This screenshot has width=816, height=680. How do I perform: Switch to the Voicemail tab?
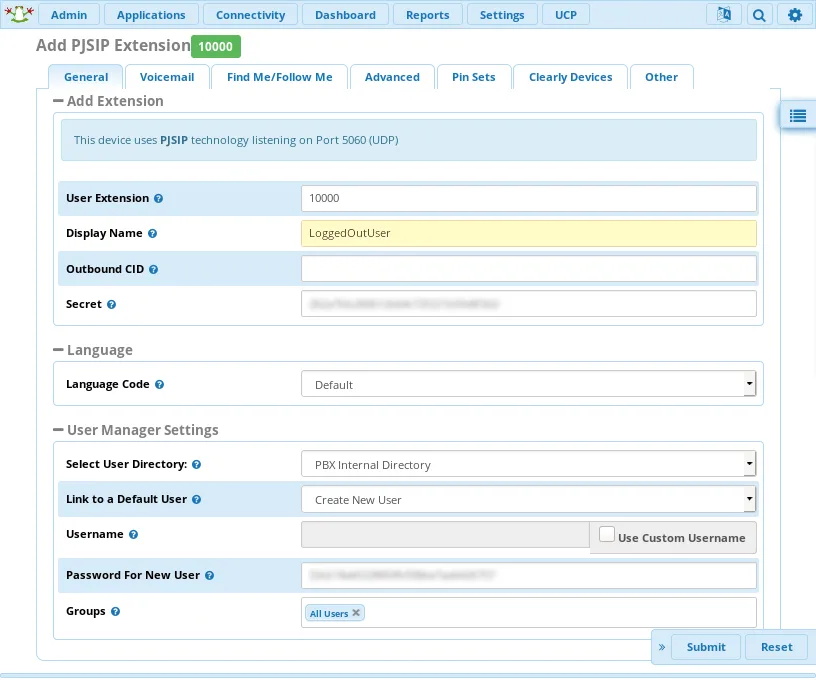167,77
